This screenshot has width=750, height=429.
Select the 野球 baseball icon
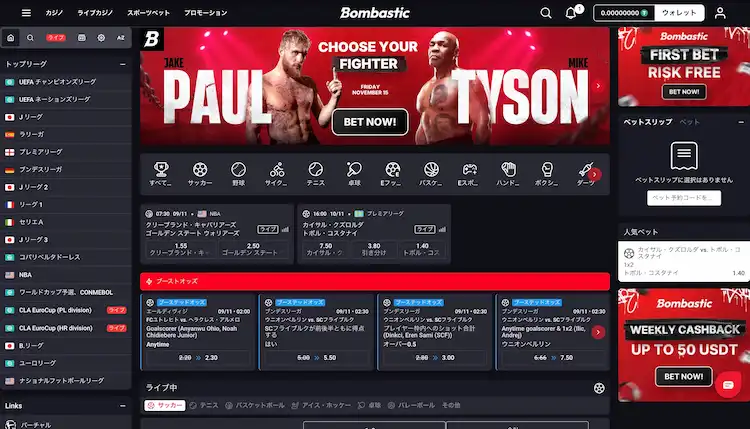[x=238, y=174]
